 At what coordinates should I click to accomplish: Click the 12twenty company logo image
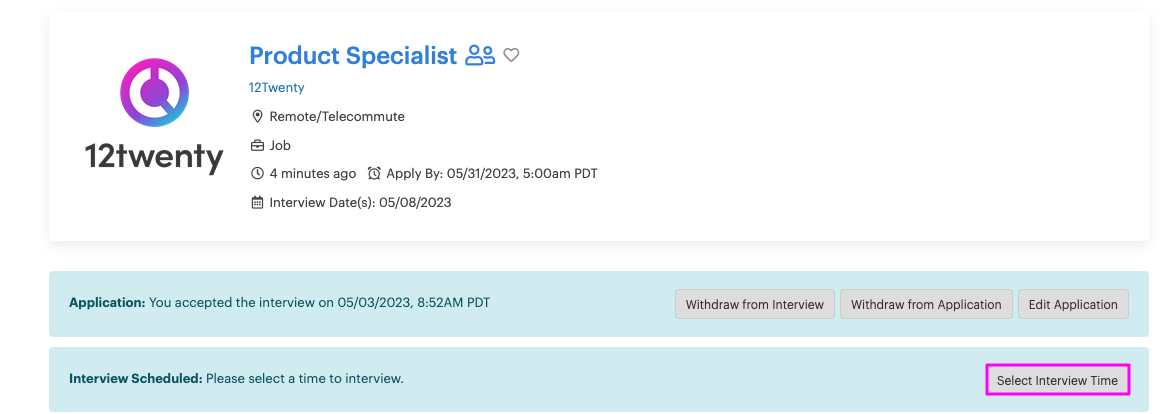click(x=154, y=117)
